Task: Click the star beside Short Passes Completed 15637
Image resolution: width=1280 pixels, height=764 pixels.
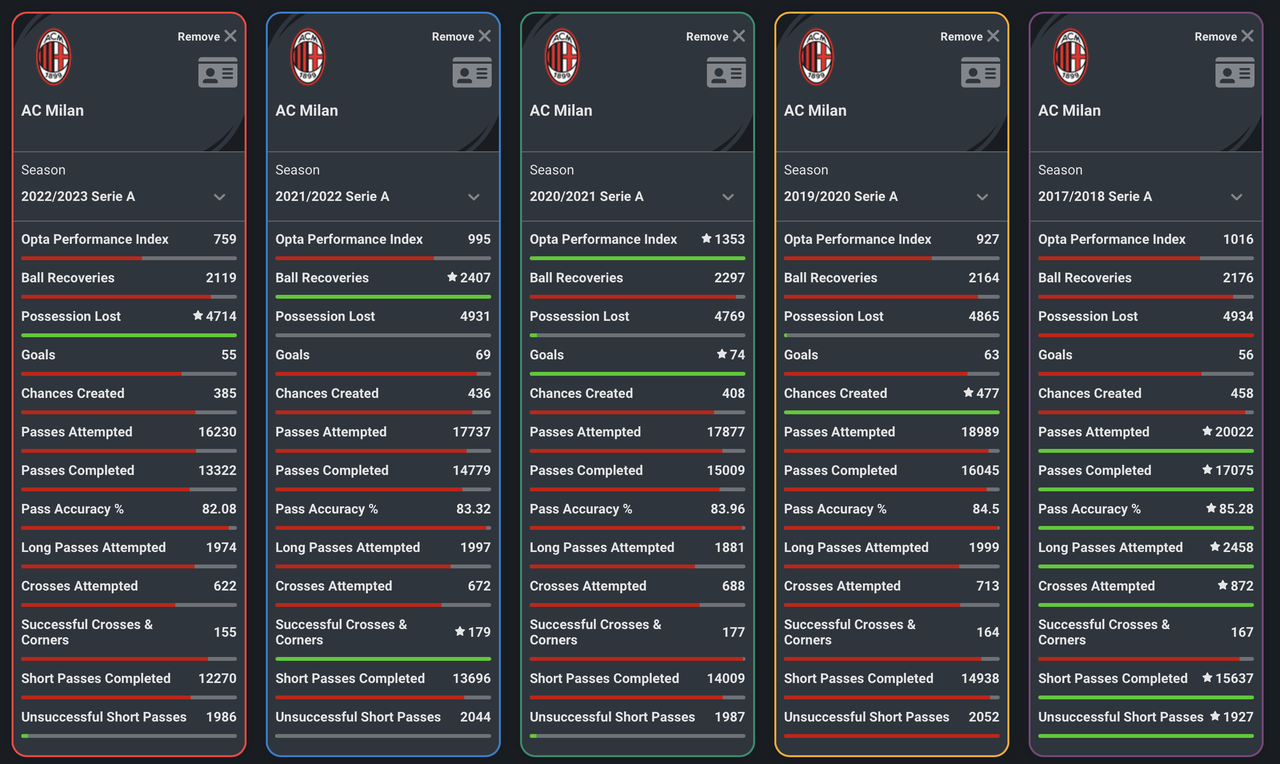Action: [x=1207, y=678]
